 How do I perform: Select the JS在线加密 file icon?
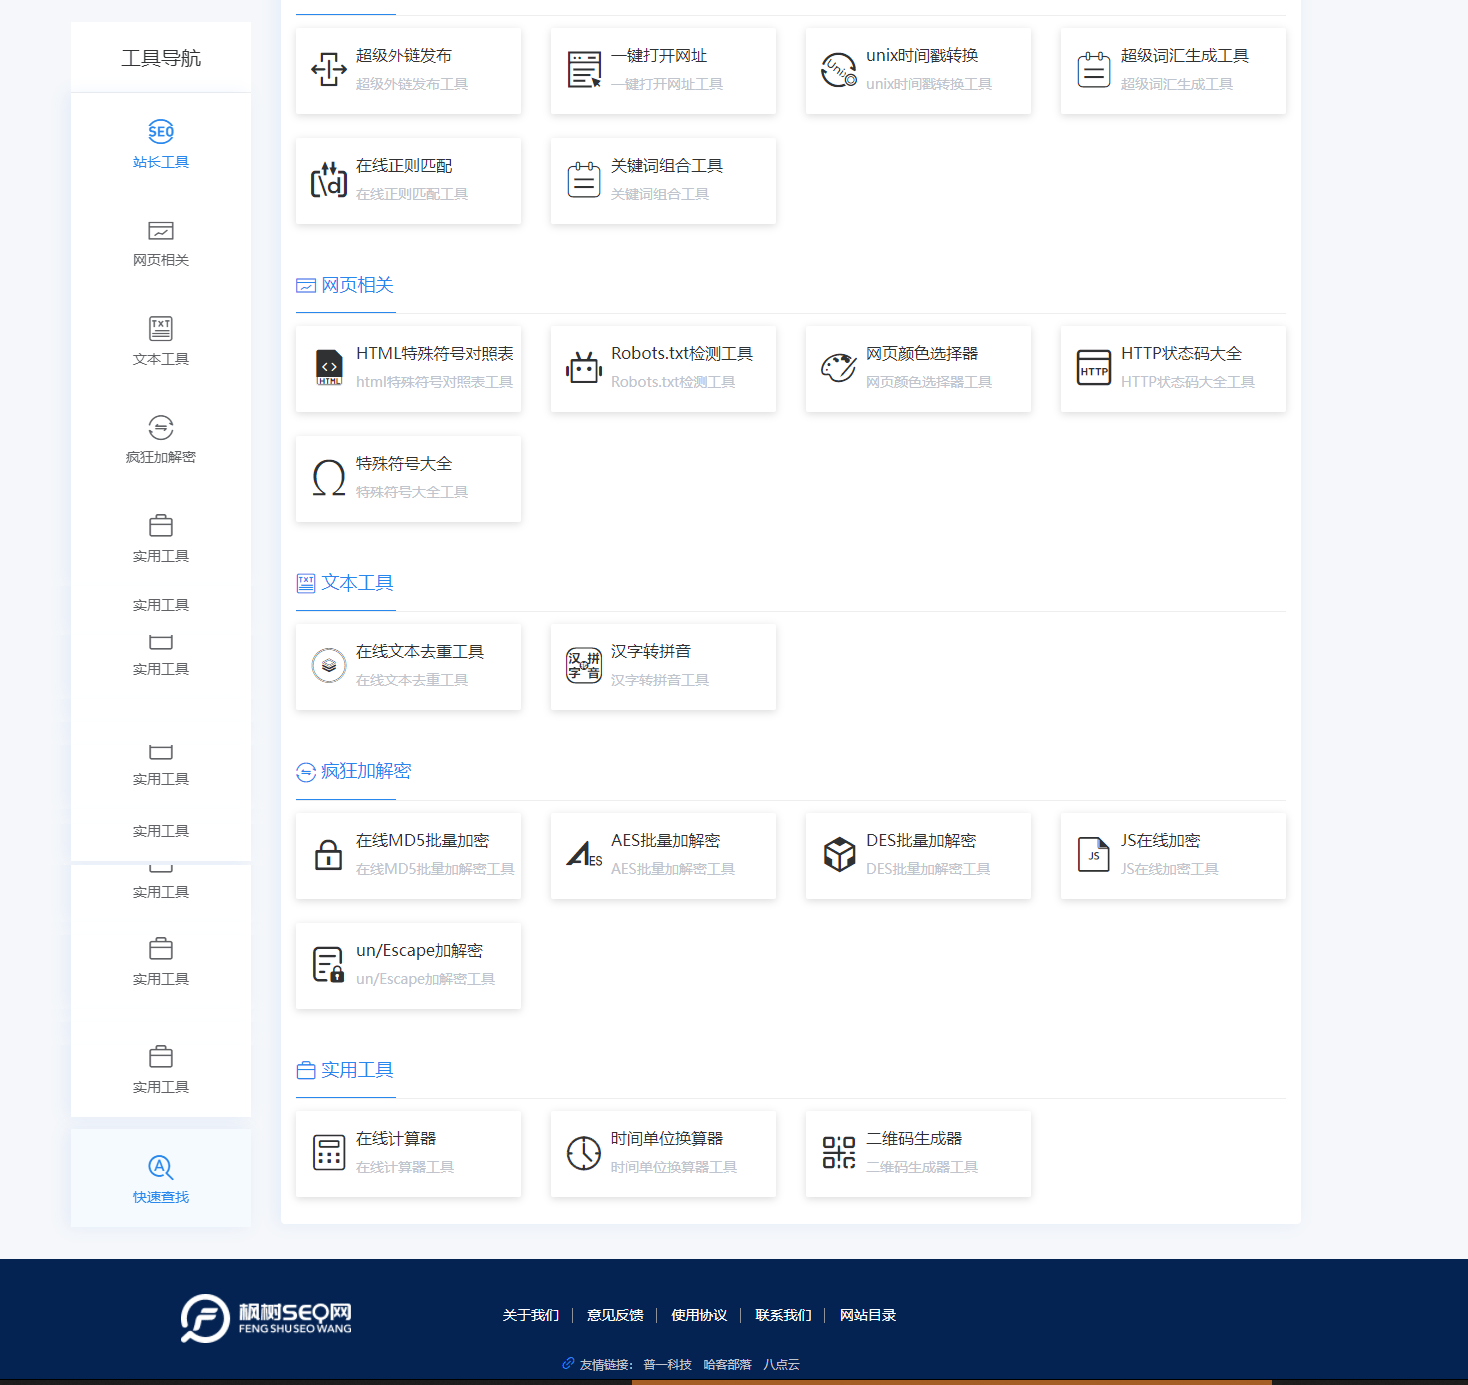(x=1094, y=855)
